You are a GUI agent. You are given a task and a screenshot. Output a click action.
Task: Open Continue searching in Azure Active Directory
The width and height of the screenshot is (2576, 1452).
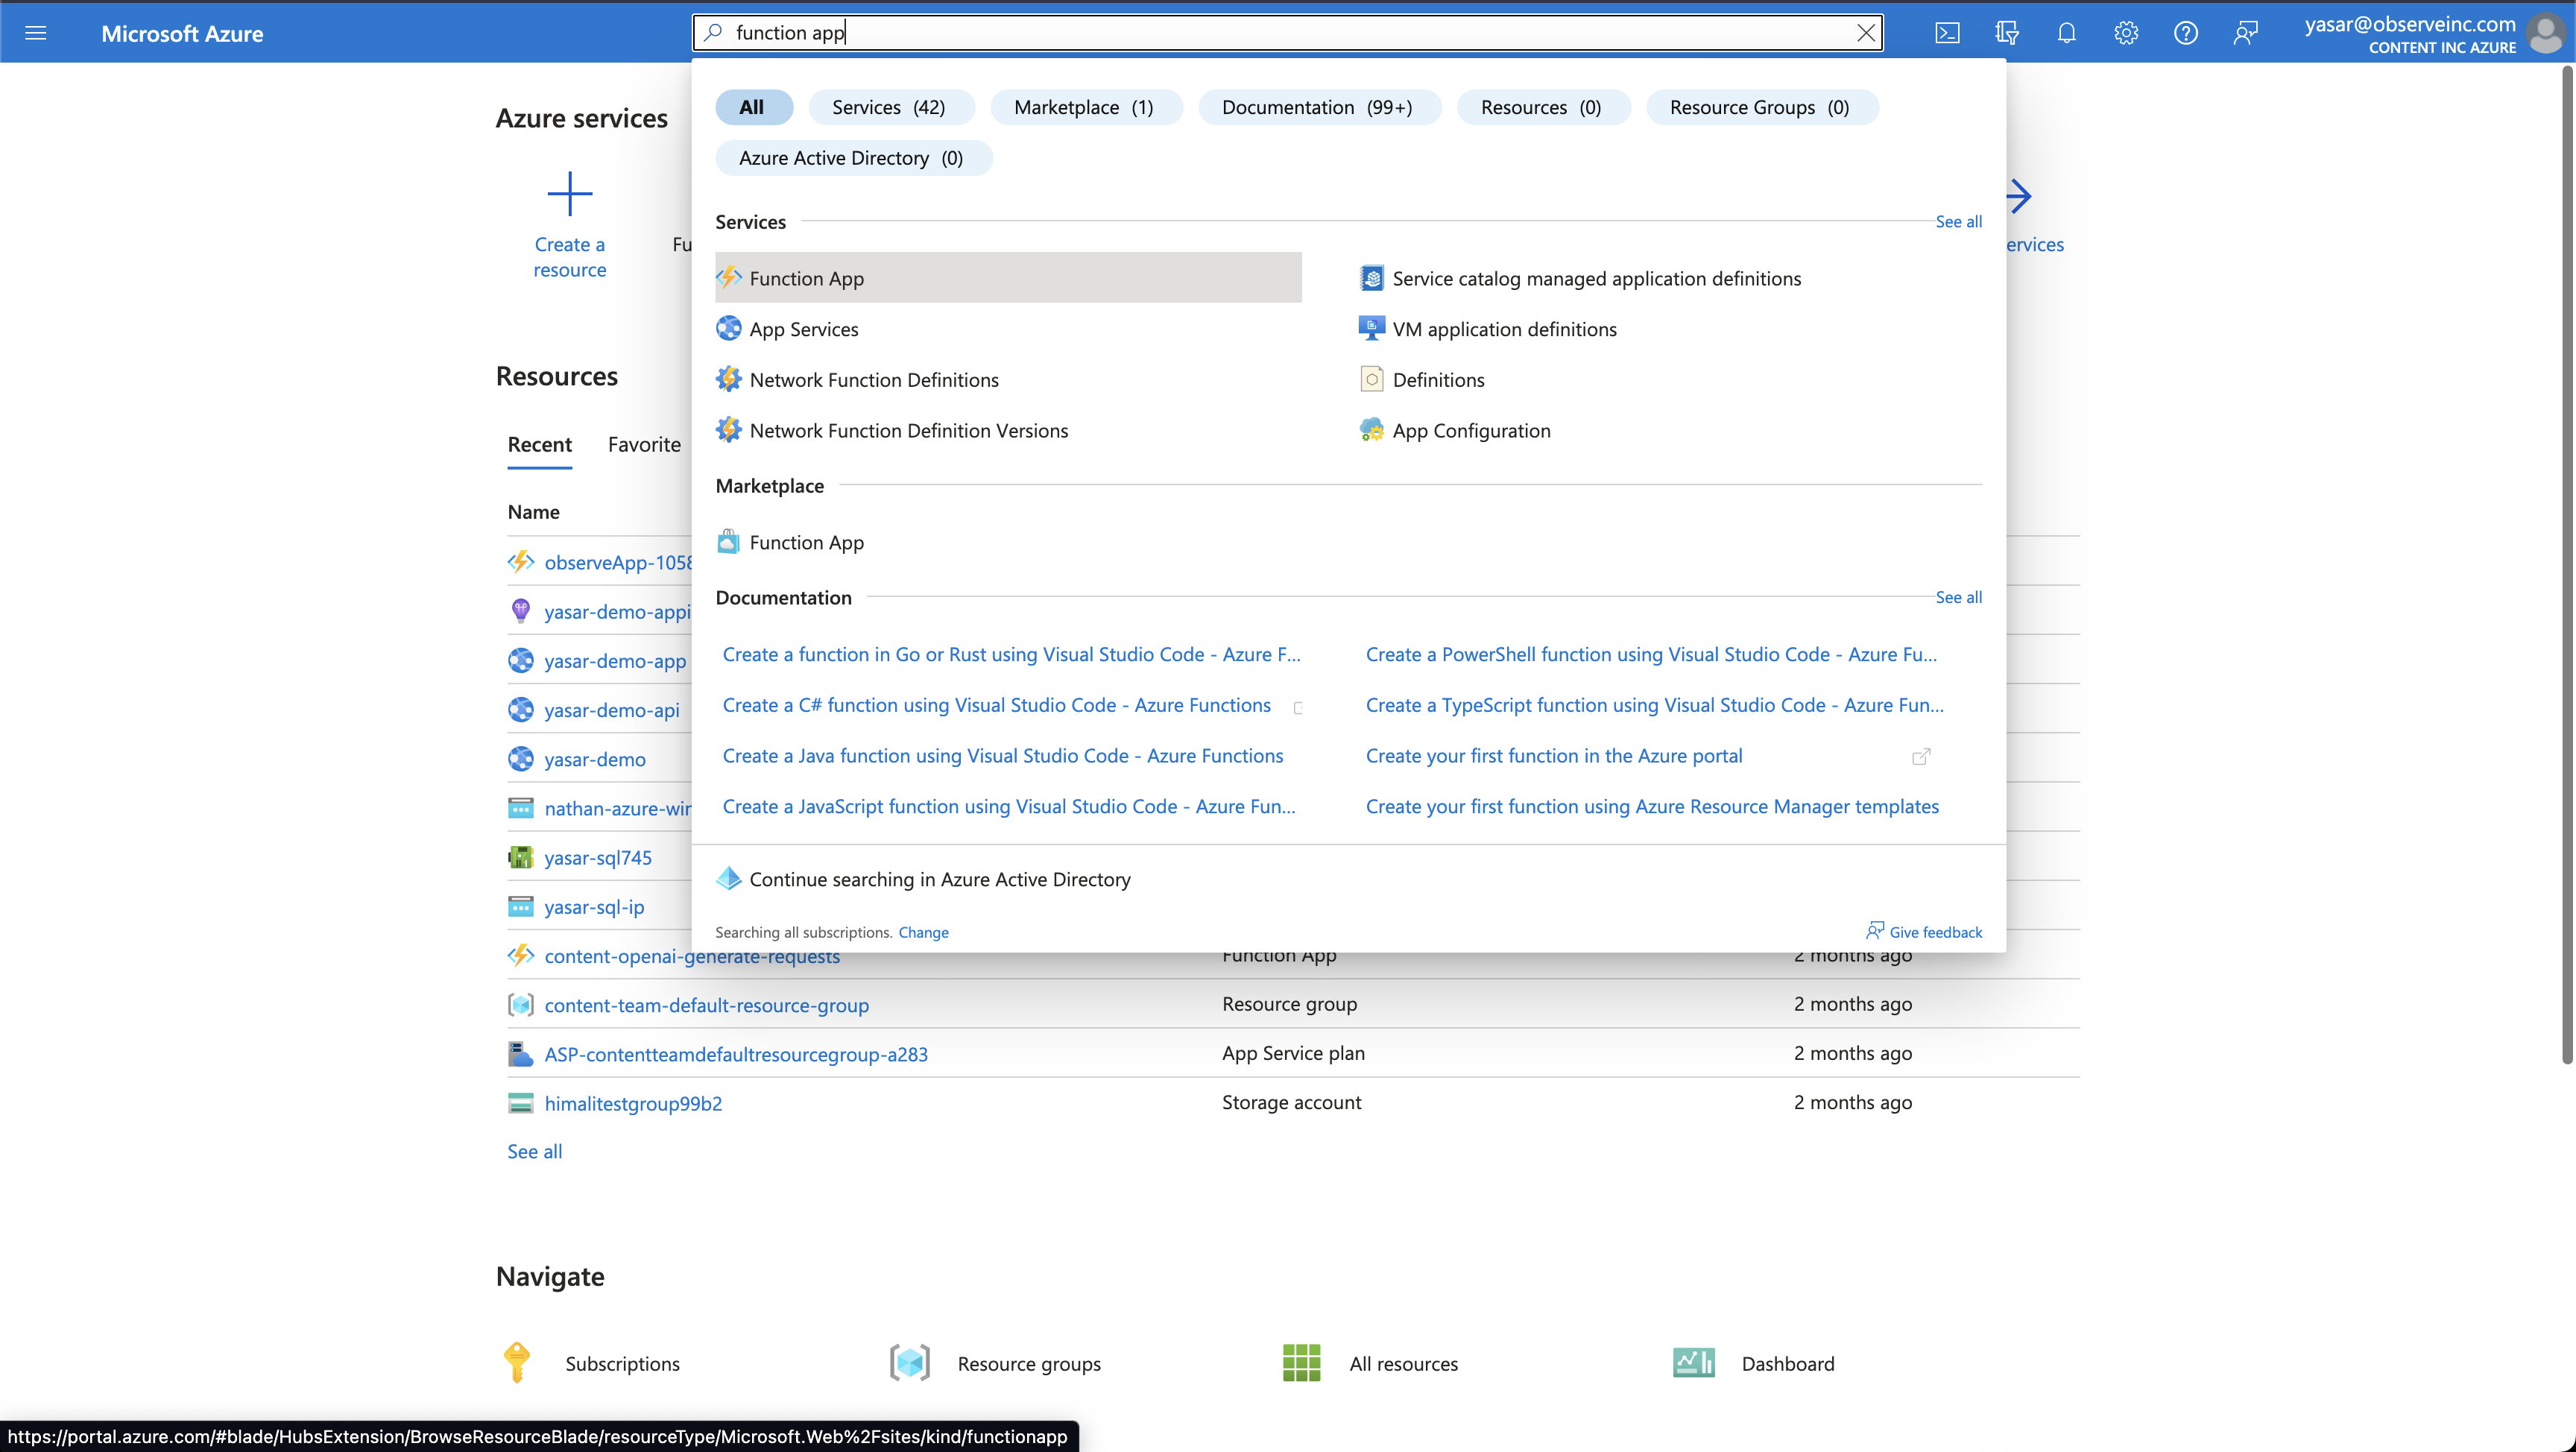coord(939,879)
